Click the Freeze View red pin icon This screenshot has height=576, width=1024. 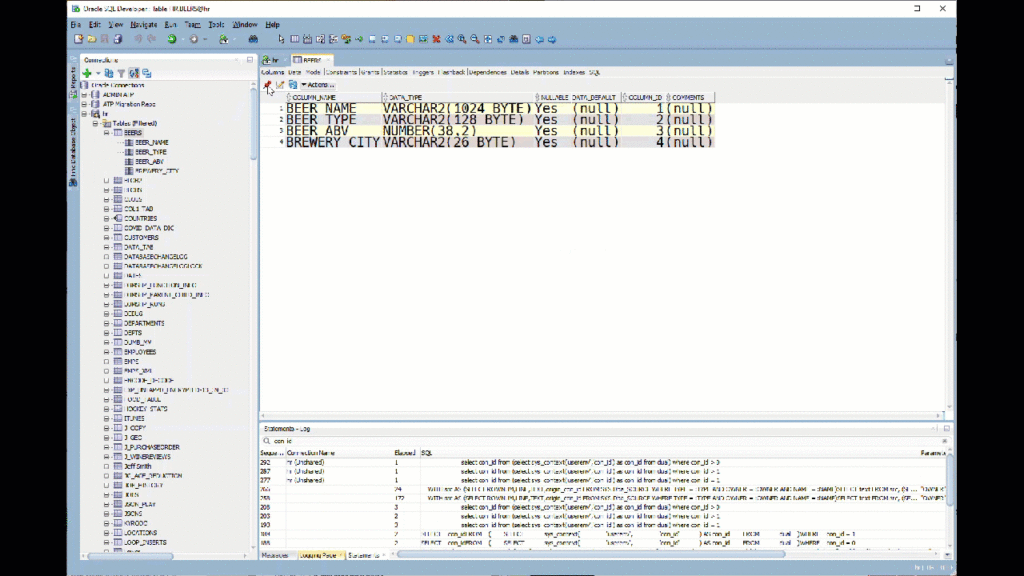tap(267, 85)
